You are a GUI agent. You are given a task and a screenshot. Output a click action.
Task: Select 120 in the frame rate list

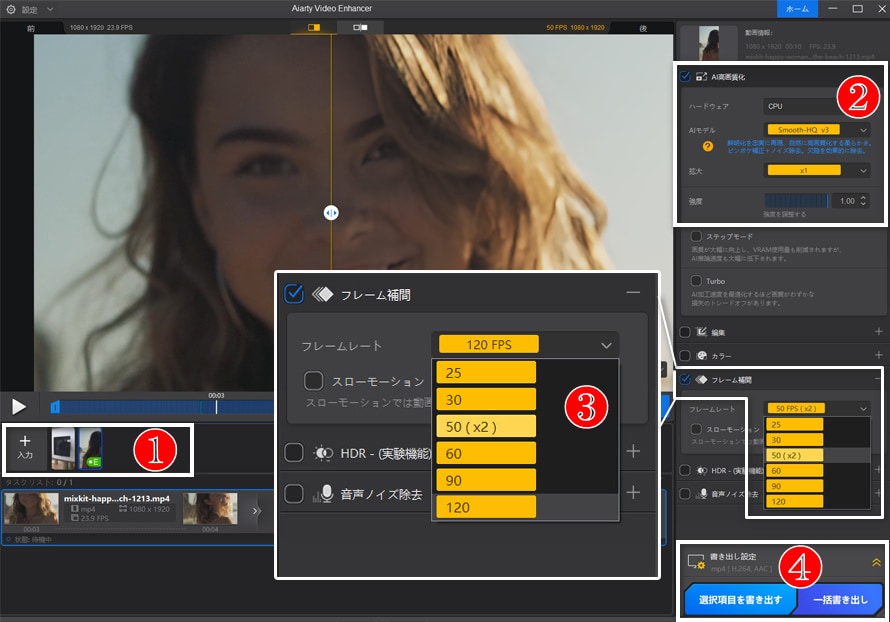[485, 508]
